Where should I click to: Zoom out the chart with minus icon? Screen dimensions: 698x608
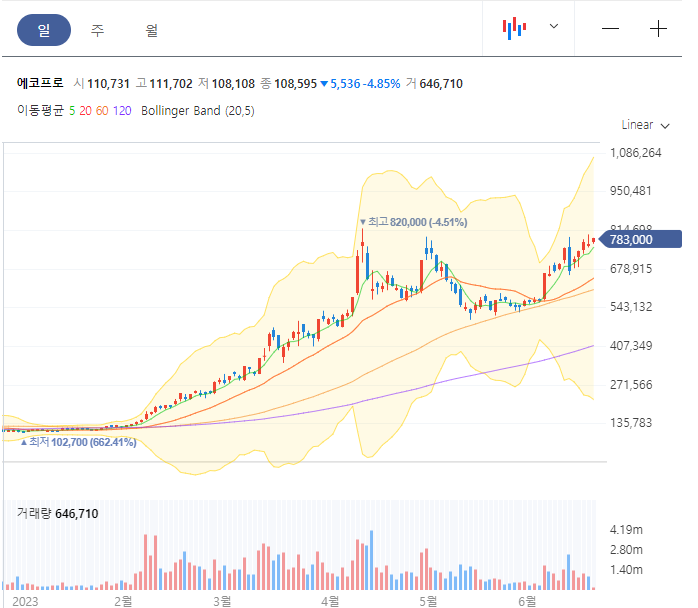pos(610,29)
